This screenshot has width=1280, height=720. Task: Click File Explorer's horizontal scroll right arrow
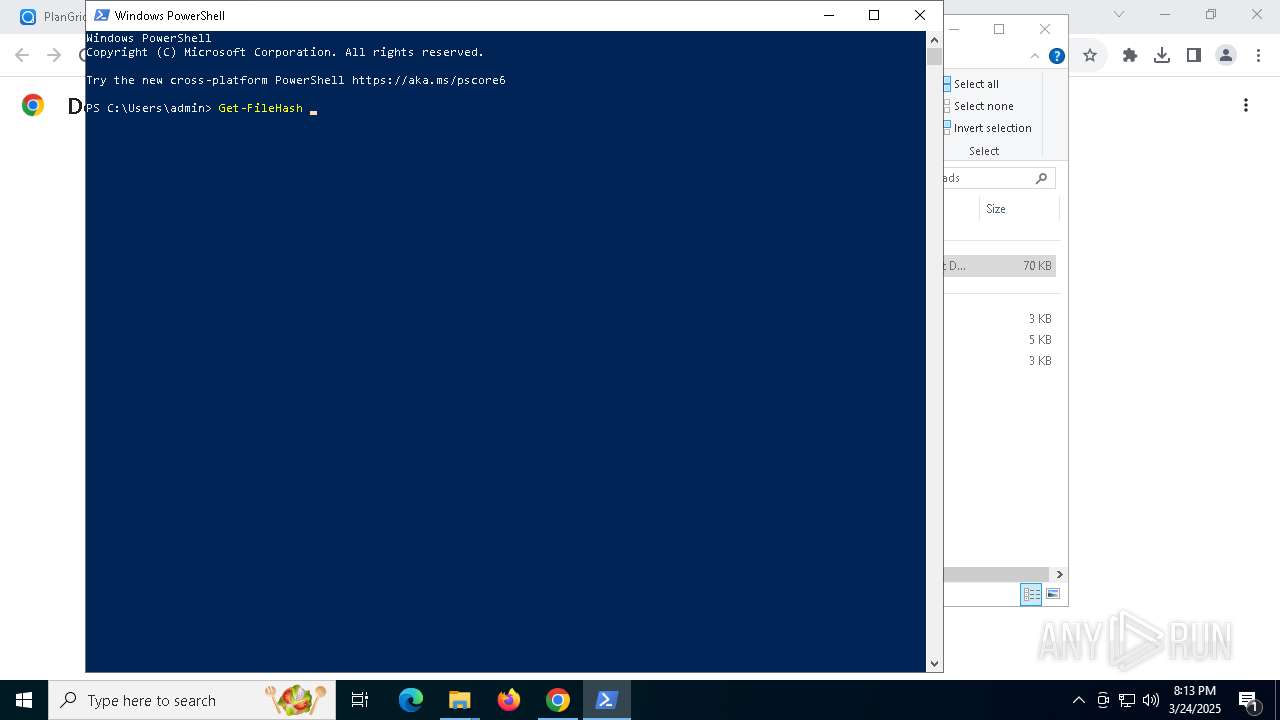[x=1059, y=574]
